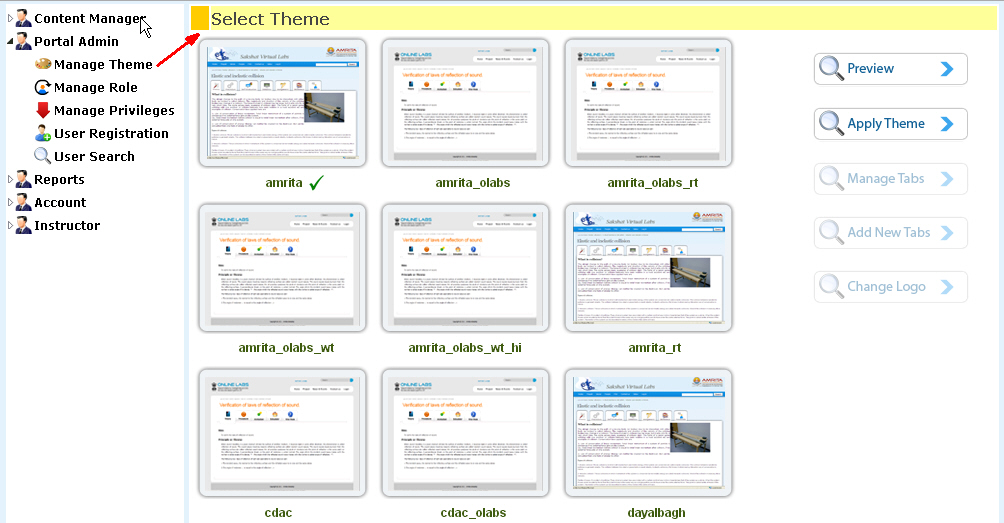Select the amrita_olabs_wt_hi theme thumbnail
Viewport: 1004px width, 523px height.
pos(466,268)
